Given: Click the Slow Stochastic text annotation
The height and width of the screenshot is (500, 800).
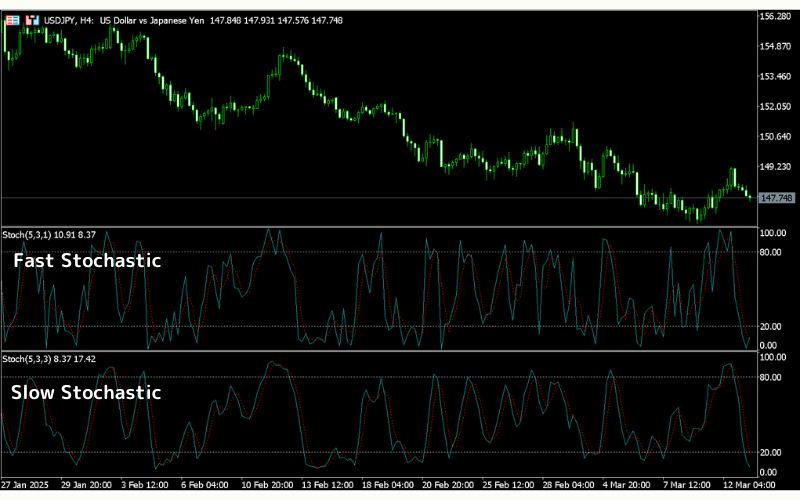Looking at the screenshot, I should [86, 392].
